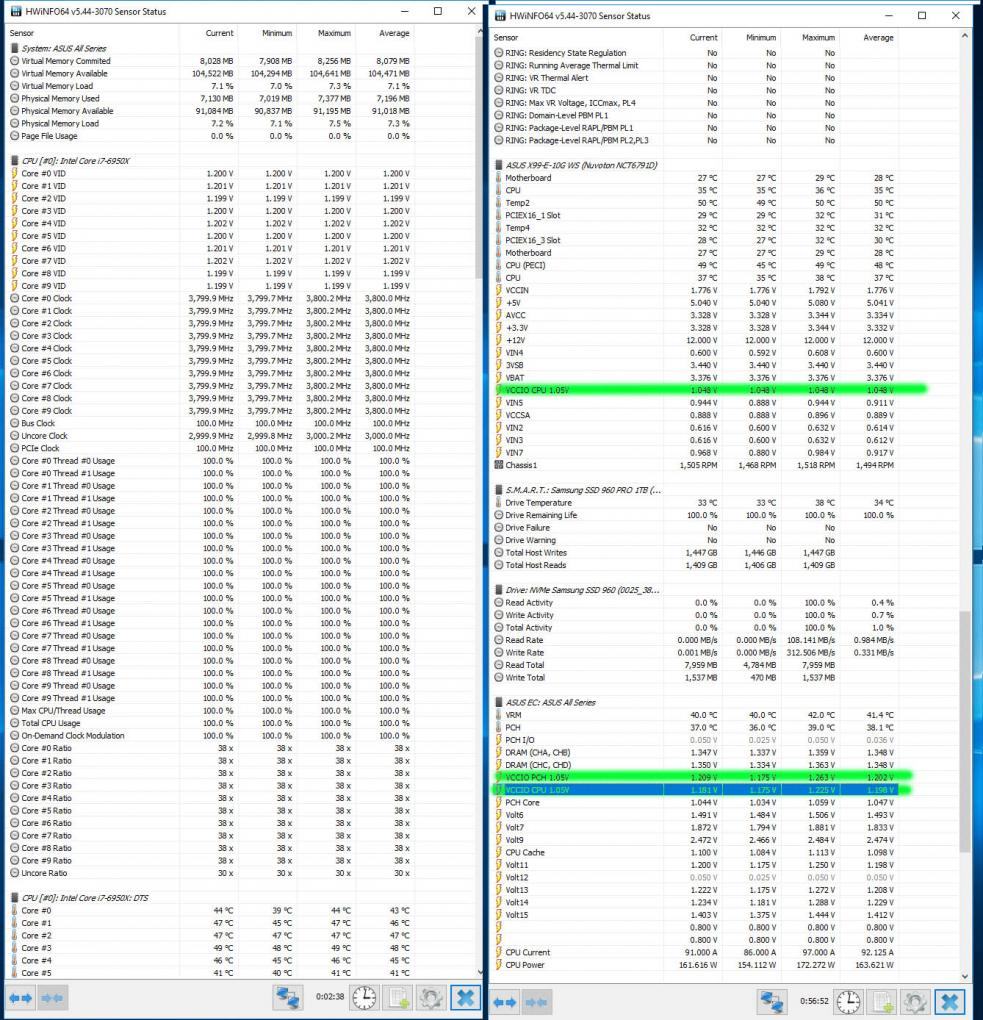Select the Uncore Ratio row
Screen dimensions: 983x1020
click(211, 873)
